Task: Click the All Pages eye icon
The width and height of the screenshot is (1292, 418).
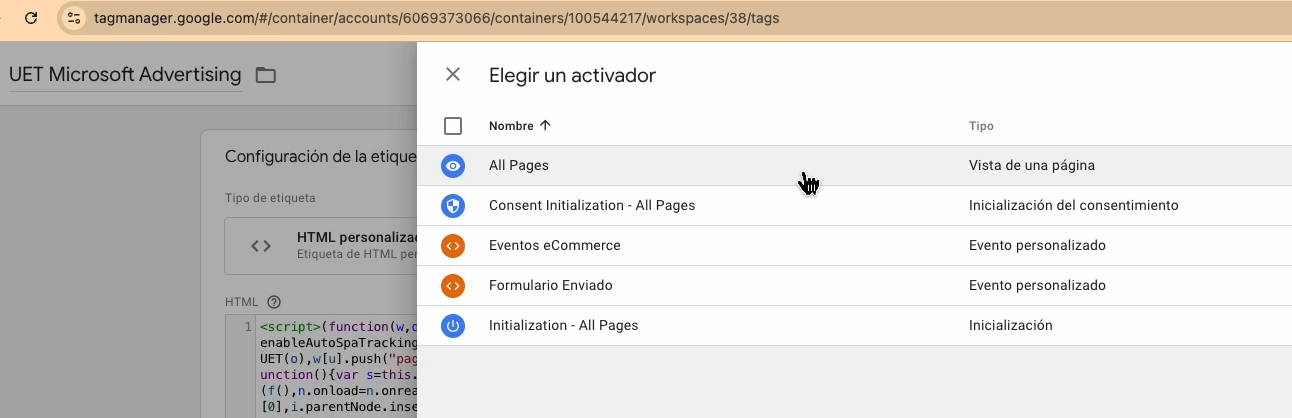Action: tap(453, 166)
